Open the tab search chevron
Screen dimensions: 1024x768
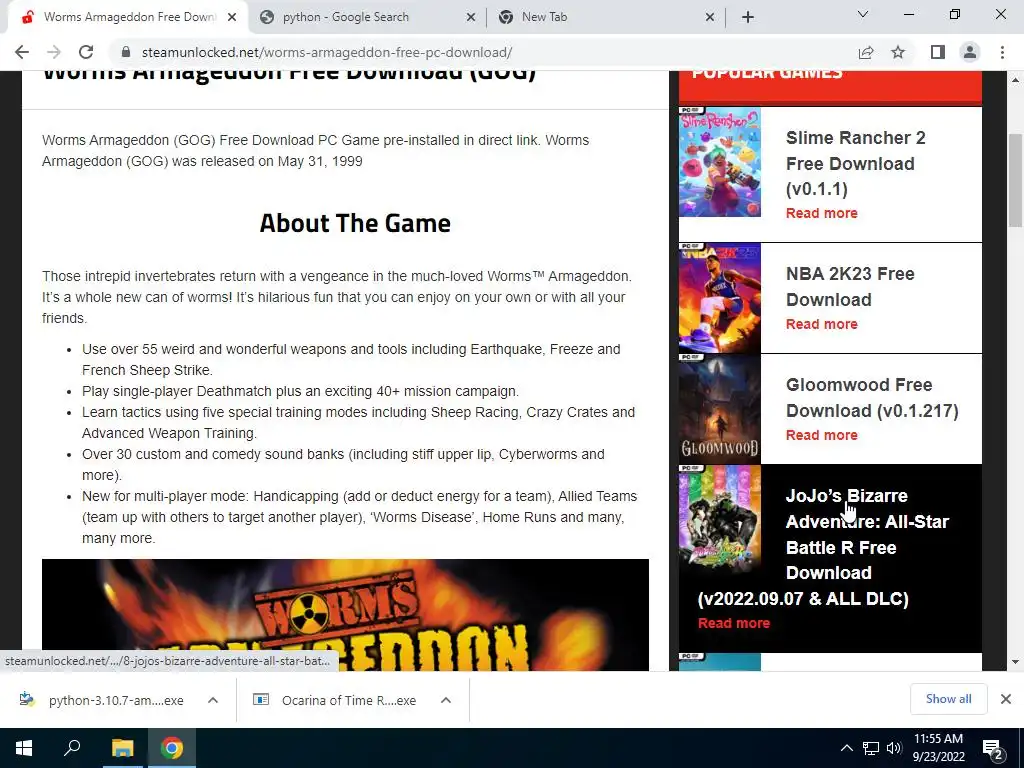coord(863,14)
